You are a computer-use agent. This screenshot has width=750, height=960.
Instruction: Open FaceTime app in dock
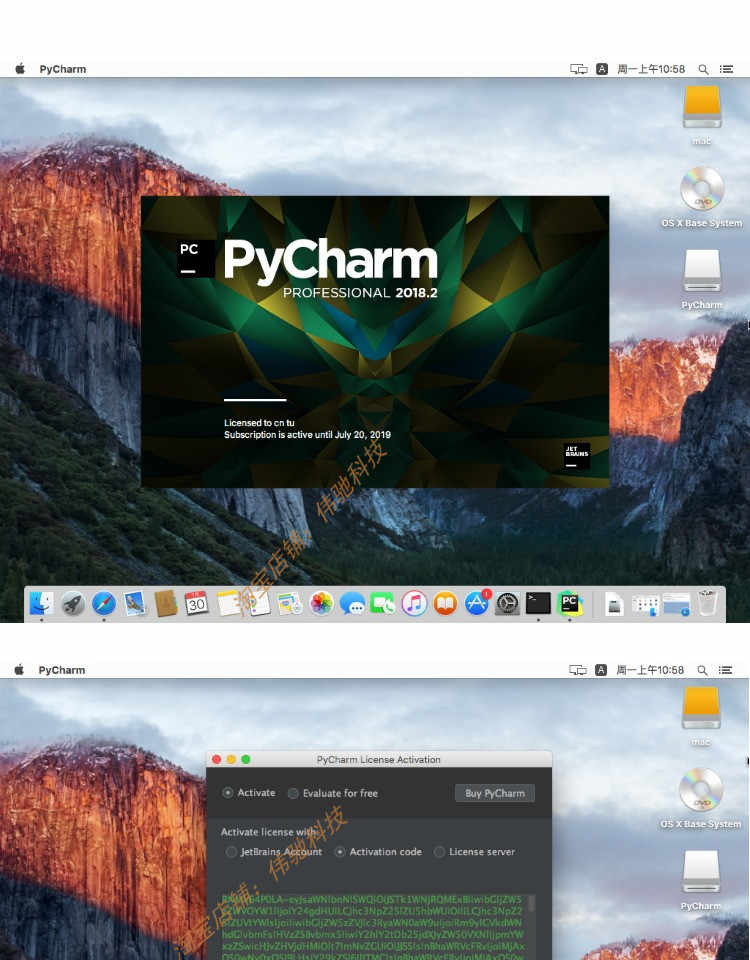tap(383, 604)
